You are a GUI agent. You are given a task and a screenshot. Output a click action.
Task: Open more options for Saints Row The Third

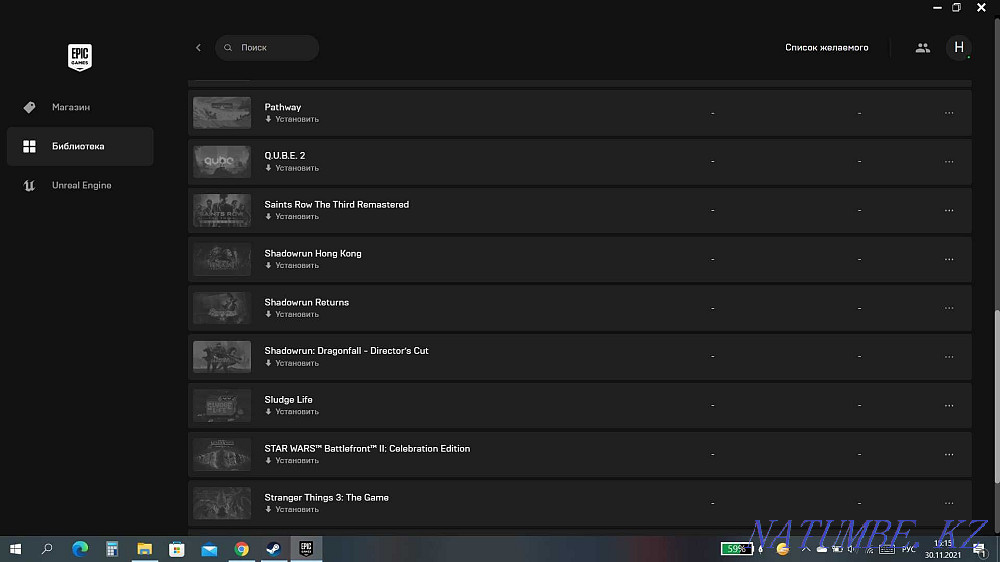[949, 211]
